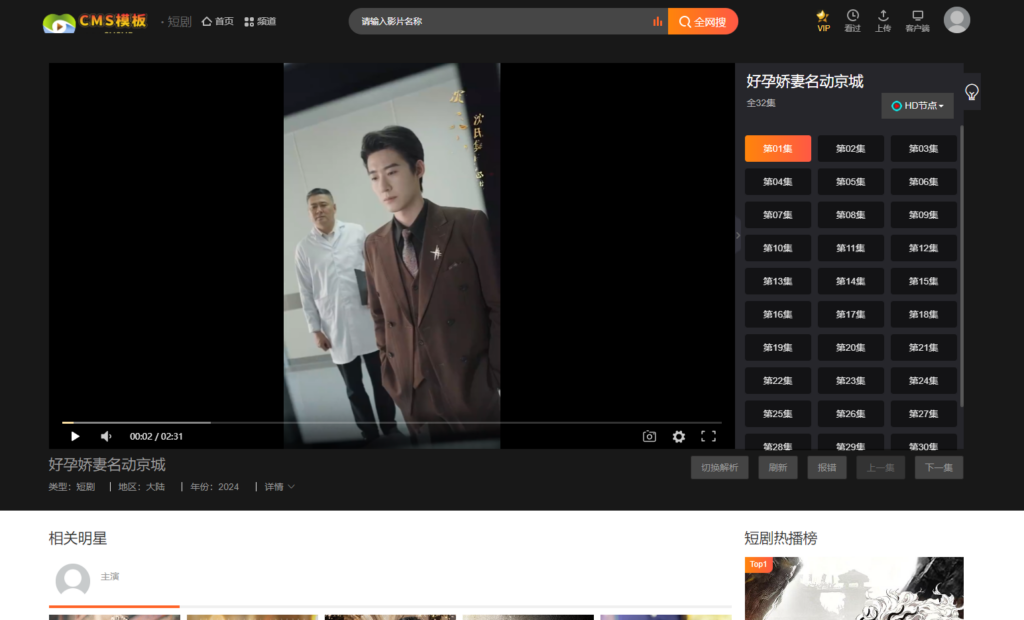The height and width of the screenshot is (620, 1024).
Task: Select episode 第14集
Action: (850, 282)
